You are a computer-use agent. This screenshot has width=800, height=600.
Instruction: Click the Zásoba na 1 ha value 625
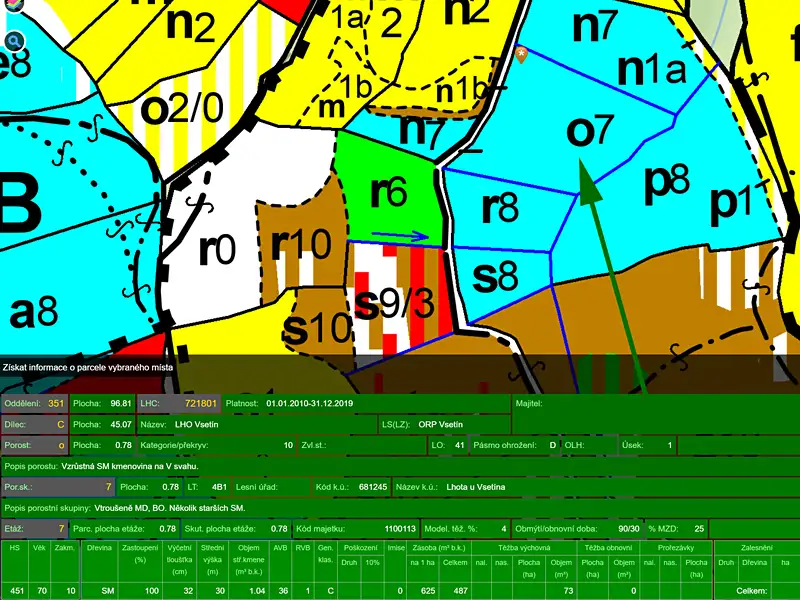point(428,591)
